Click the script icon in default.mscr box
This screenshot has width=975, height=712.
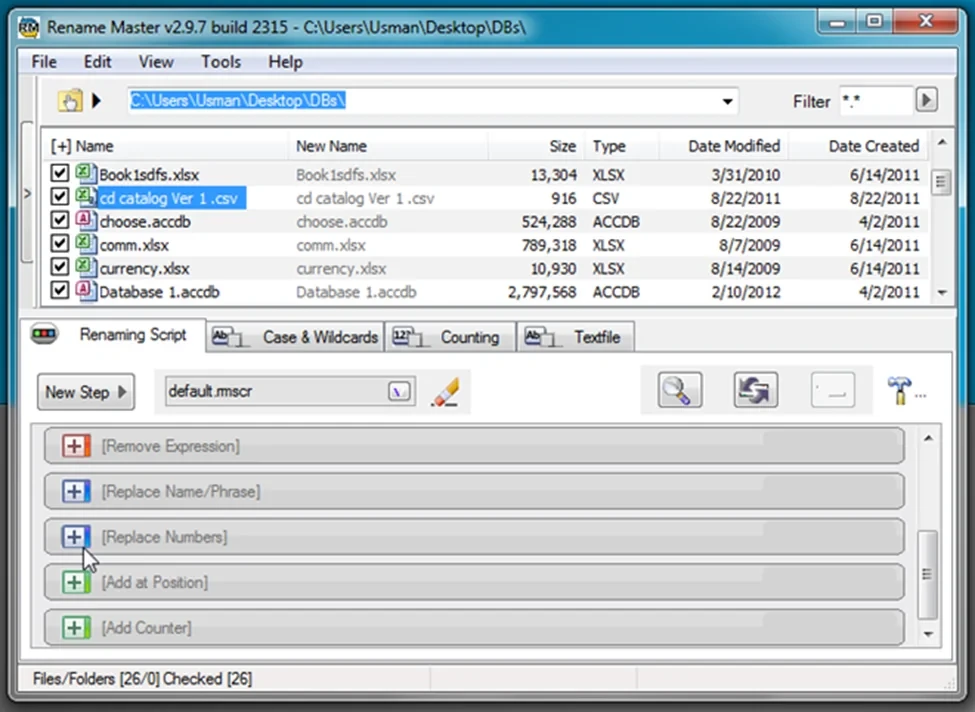[x=400, y=392]
